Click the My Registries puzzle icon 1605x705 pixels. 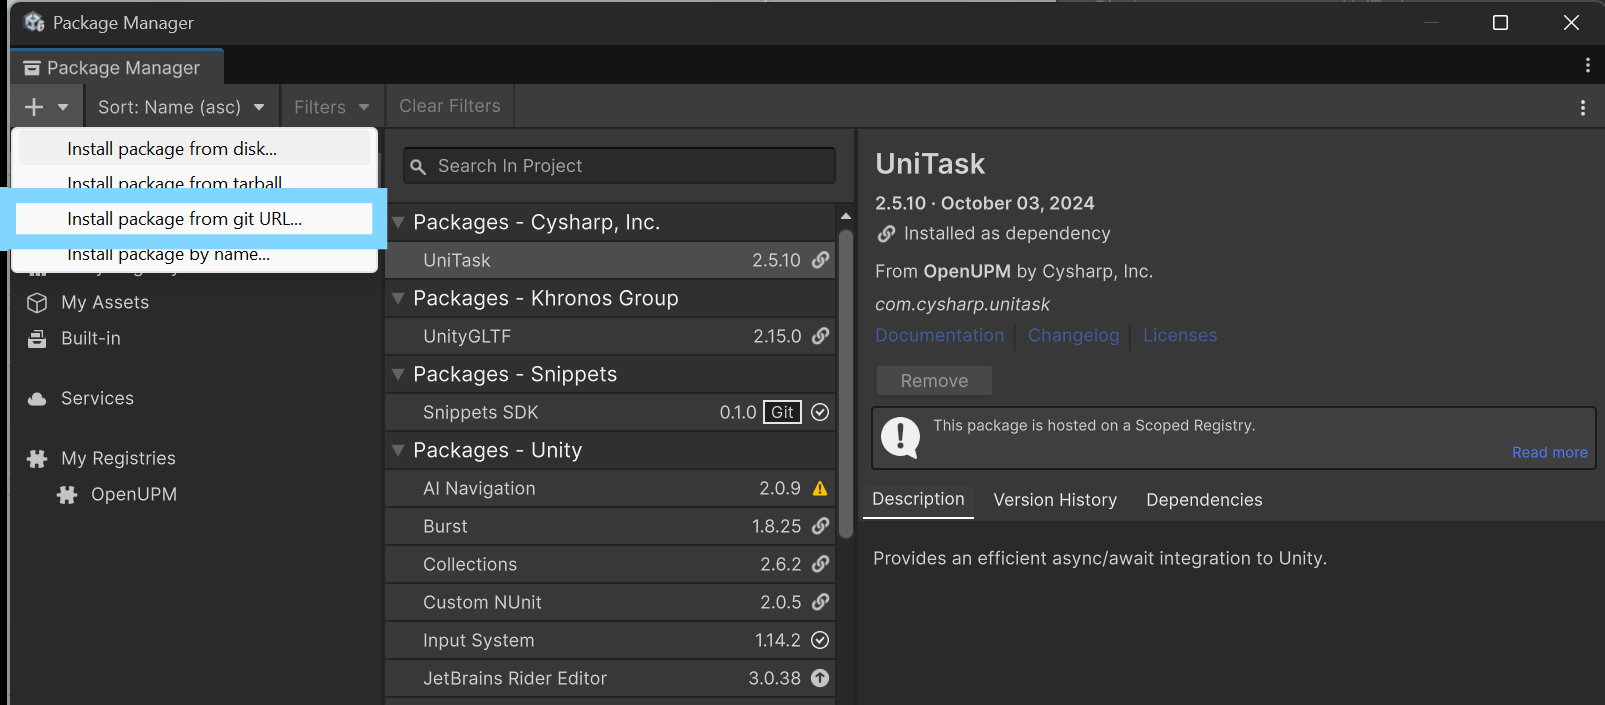pyautogui.click(x=37, y=459)
